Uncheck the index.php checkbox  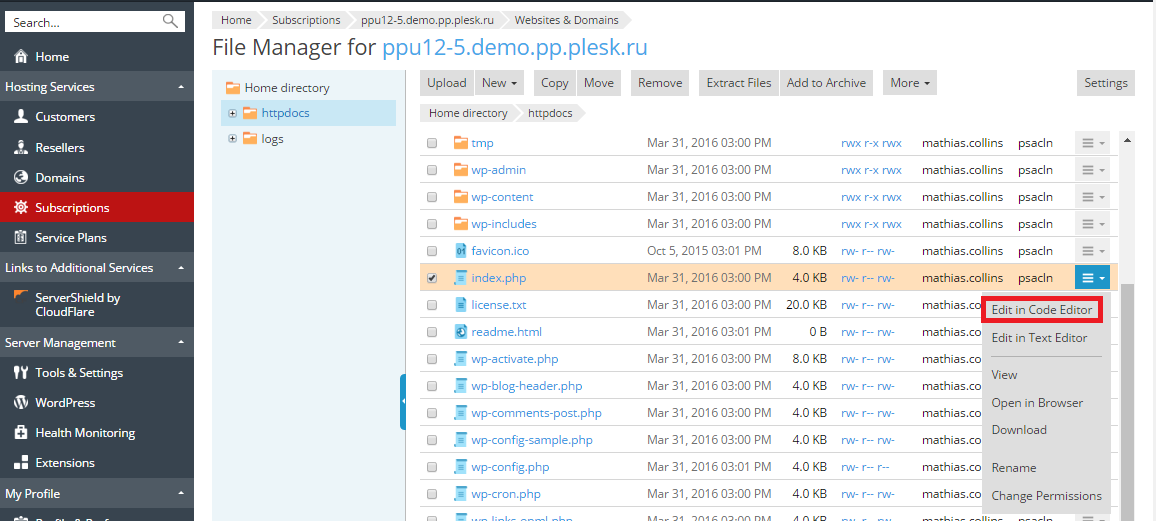coord(432,278)
